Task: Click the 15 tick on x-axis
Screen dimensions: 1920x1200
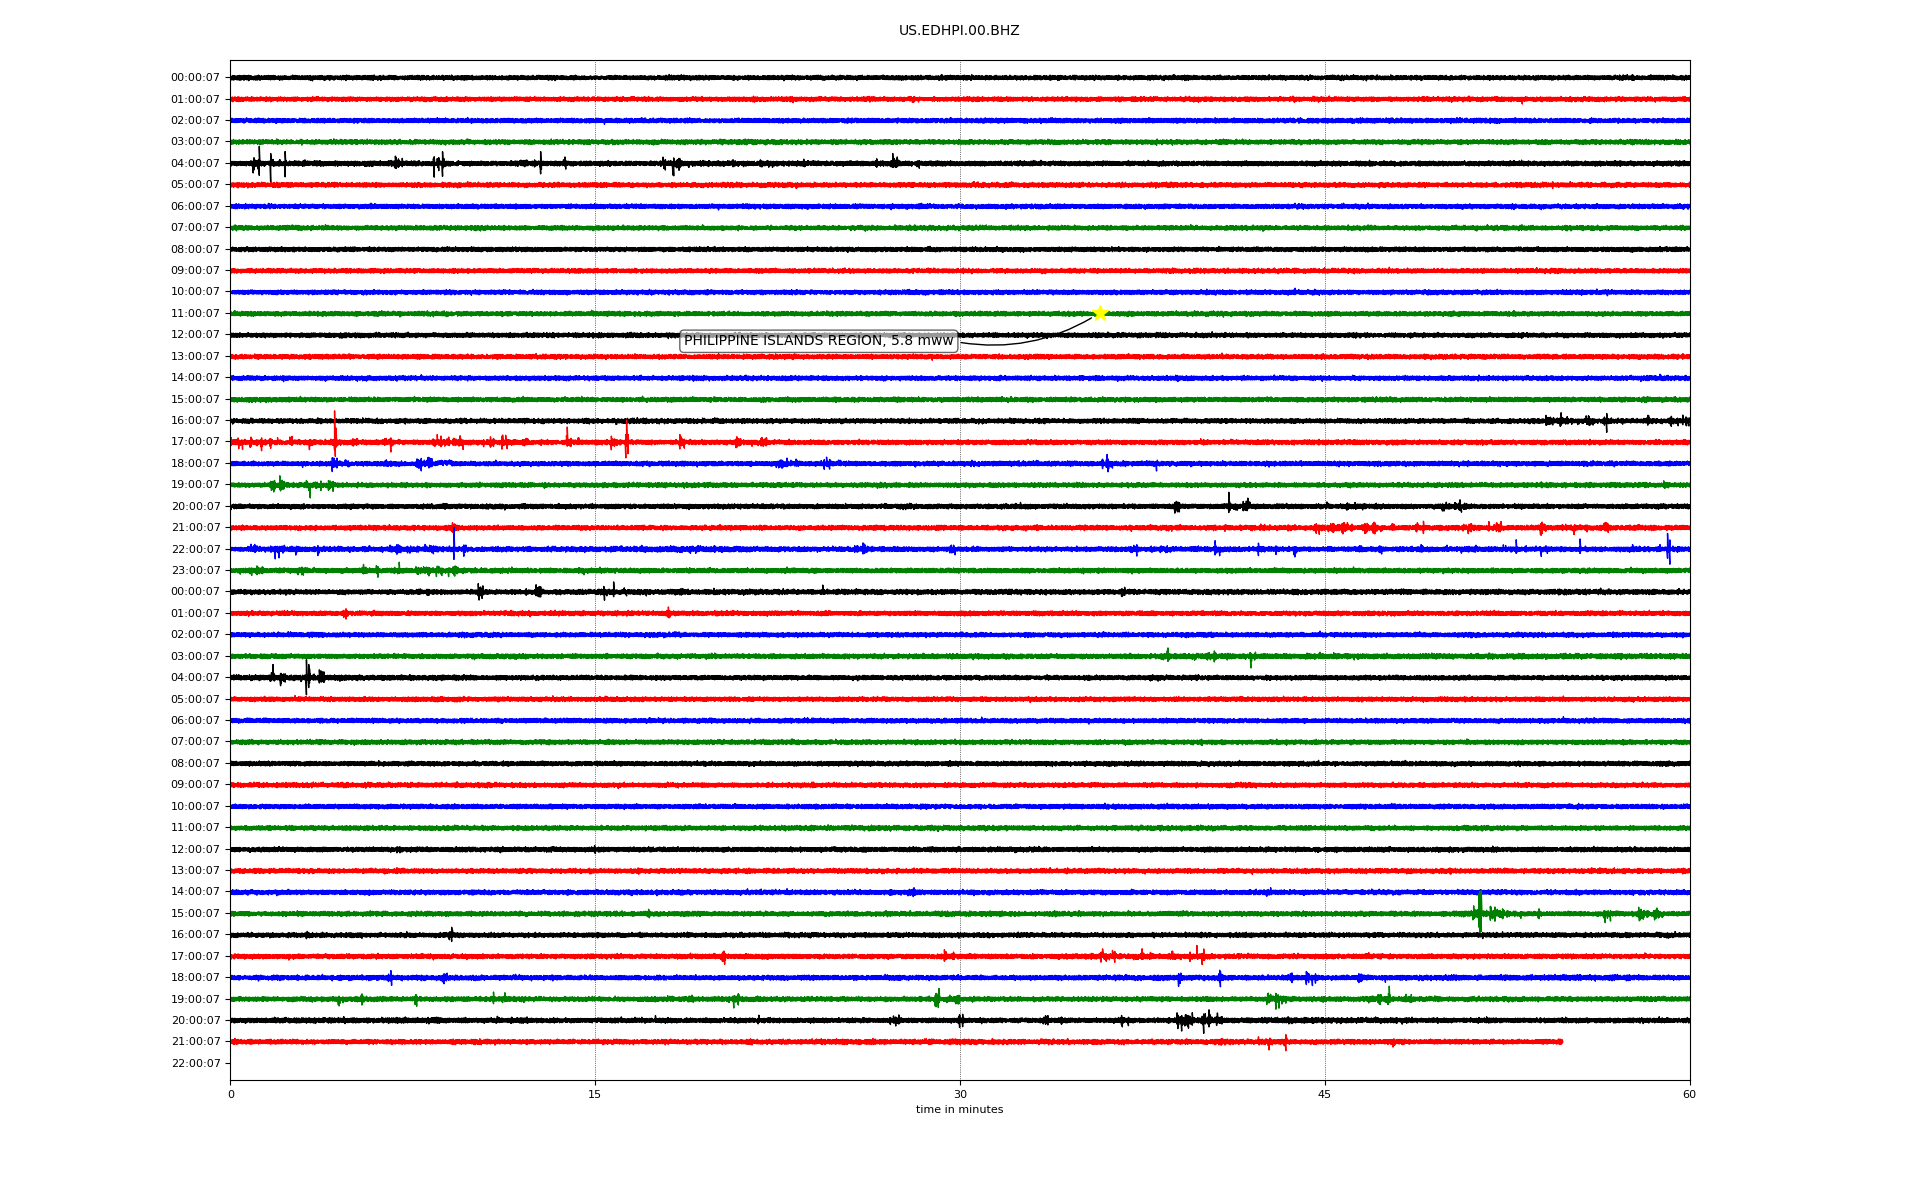Action: 595,1094
